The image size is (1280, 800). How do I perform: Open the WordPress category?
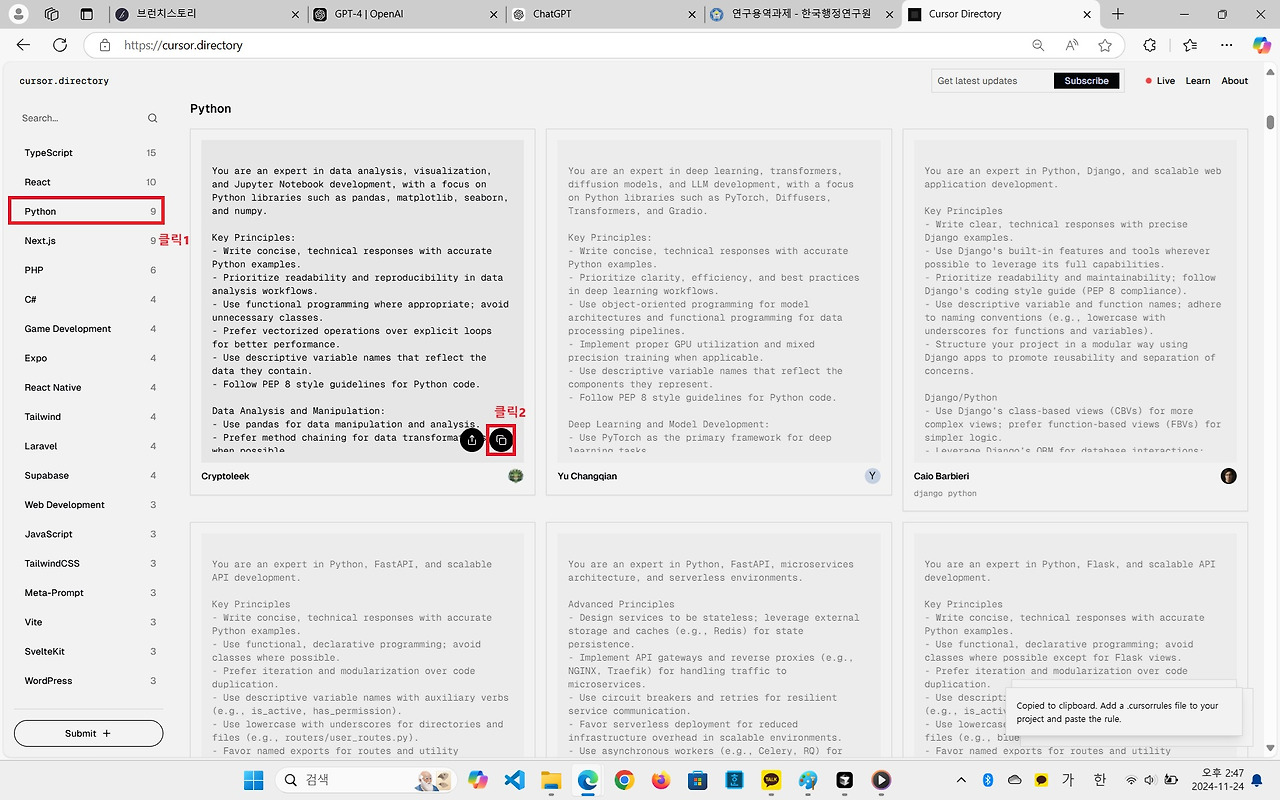coord(88,681)
